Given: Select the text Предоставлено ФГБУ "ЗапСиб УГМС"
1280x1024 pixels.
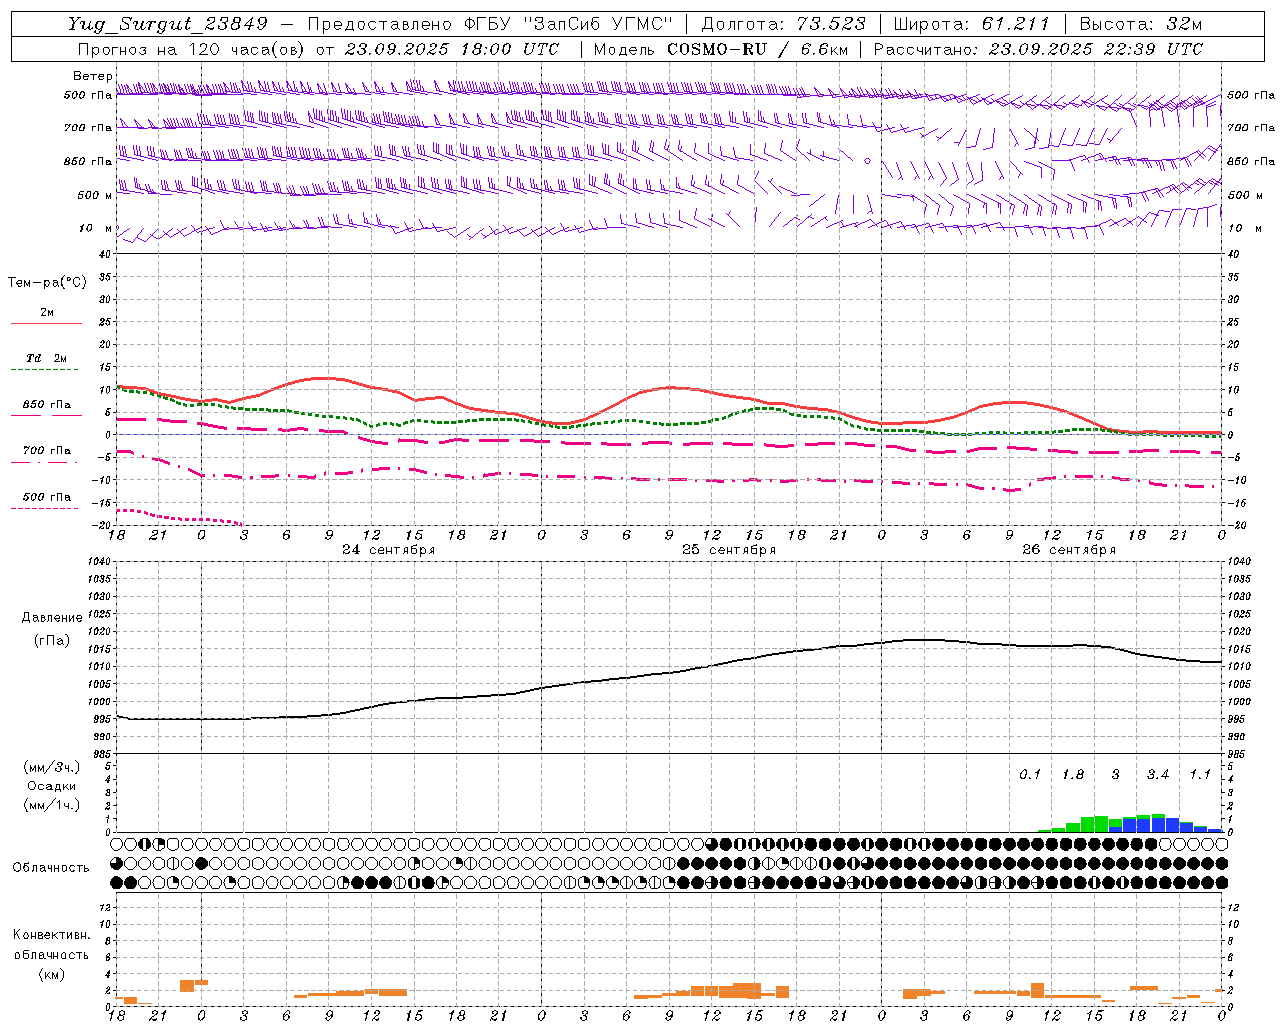Looking at the screenshot, I should coord(490,24).
